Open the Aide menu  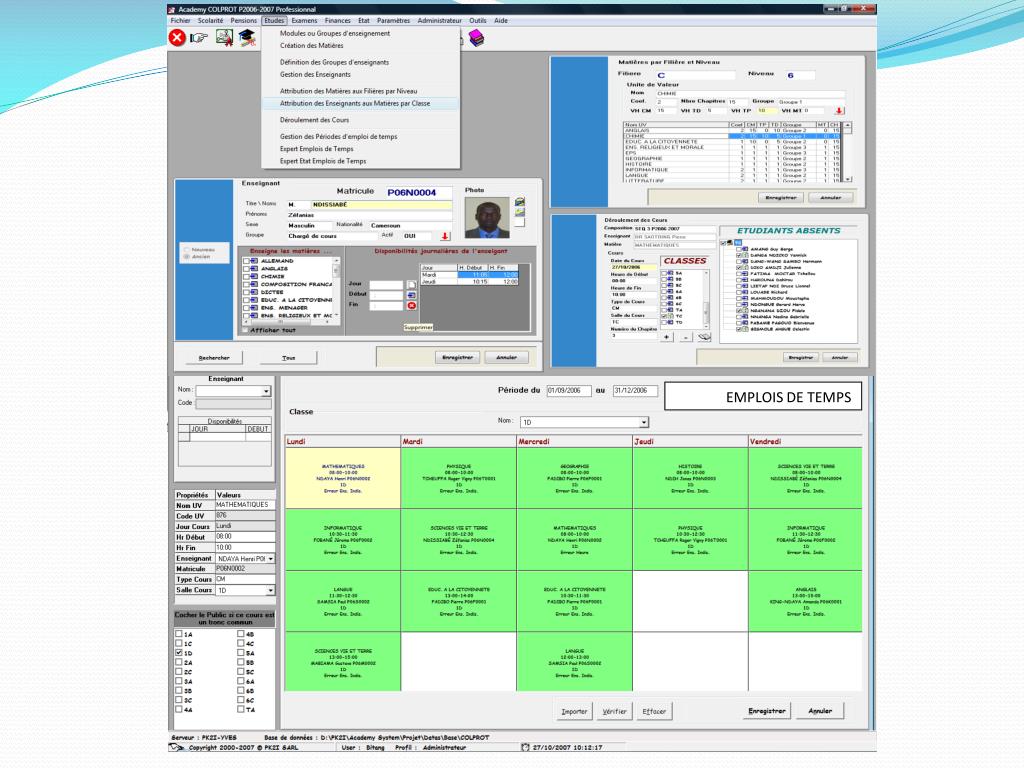[x=501, y=21]
